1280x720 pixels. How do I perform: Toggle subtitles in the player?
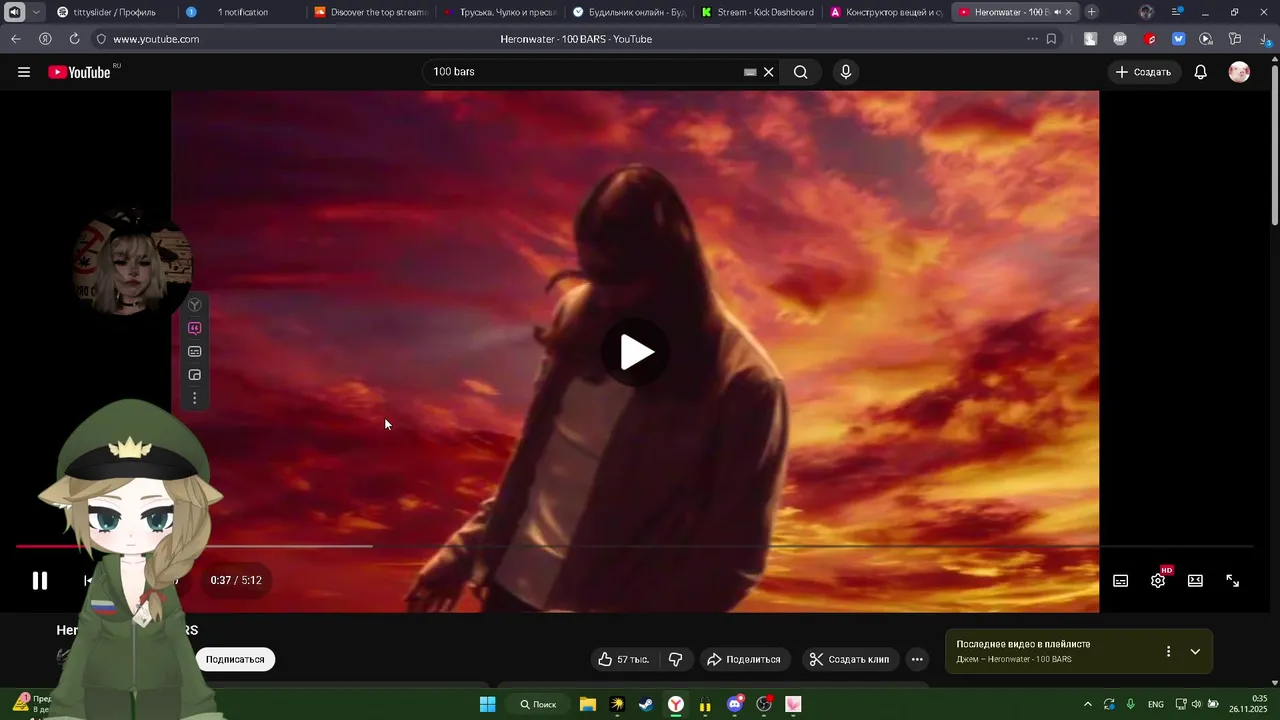[x=1121, y=581]
